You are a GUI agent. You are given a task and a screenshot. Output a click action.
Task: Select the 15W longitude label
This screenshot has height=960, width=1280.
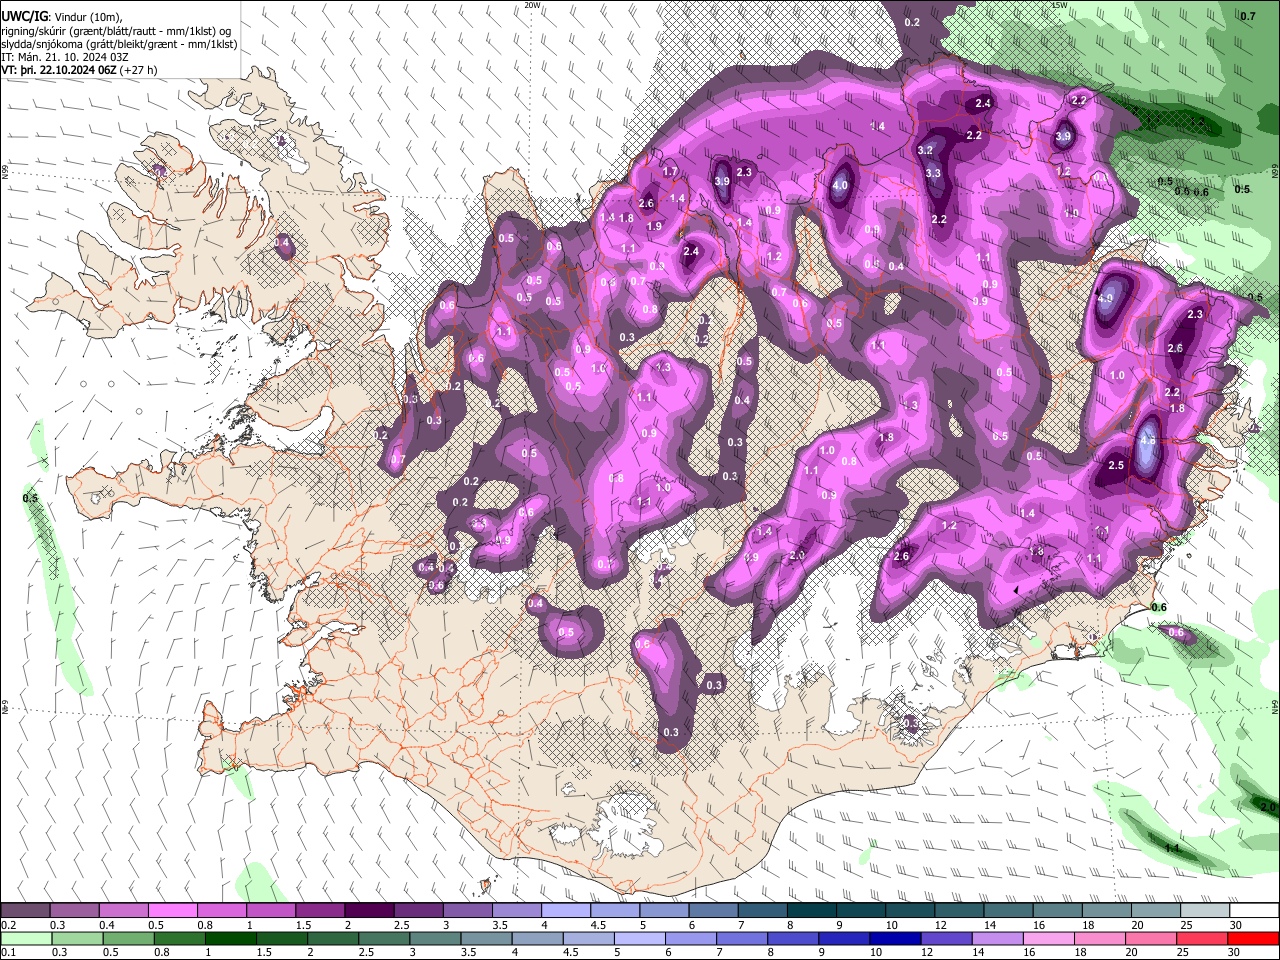(1059, 5)
